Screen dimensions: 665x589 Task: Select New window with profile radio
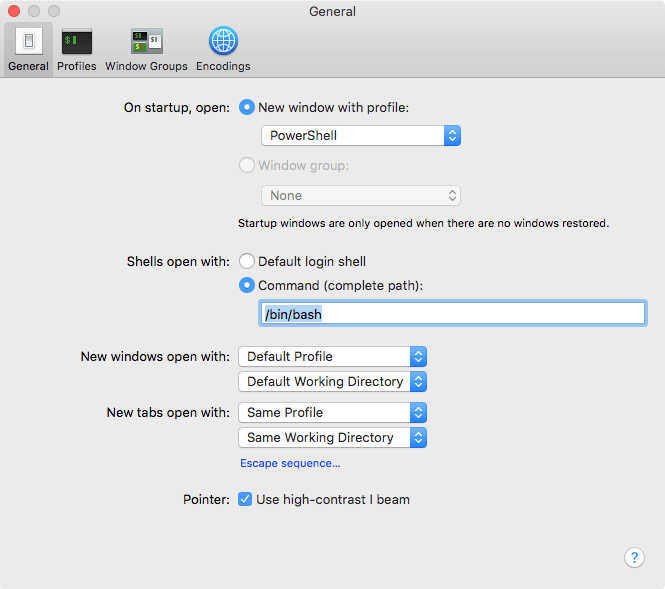coord(247,107)
